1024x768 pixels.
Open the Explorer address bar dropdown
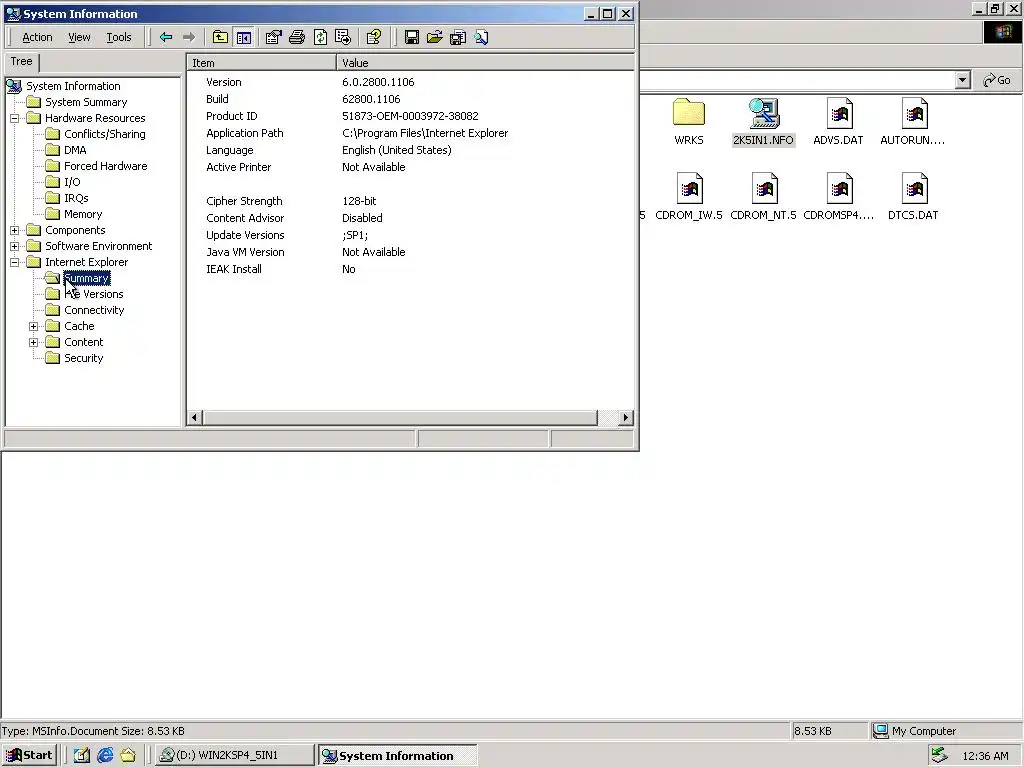[x=962, y=80]
